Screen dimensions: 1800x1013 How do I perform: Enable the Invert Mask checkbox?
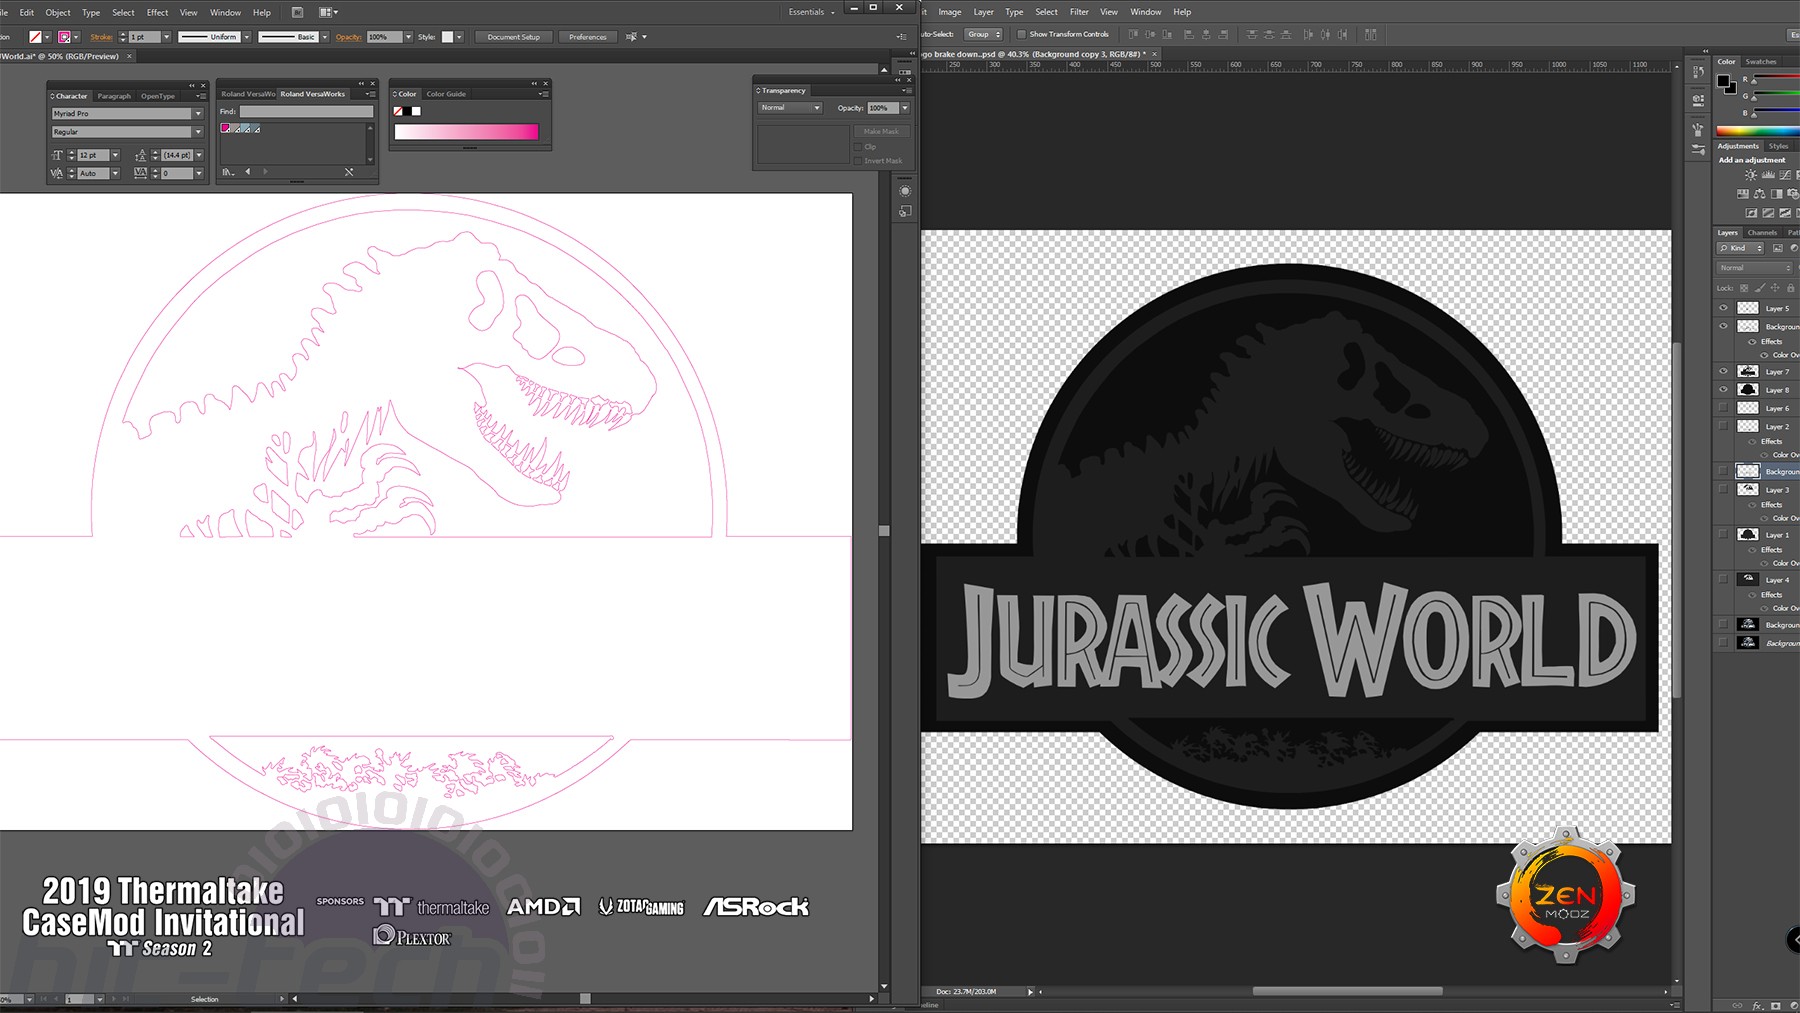[858, 161]
